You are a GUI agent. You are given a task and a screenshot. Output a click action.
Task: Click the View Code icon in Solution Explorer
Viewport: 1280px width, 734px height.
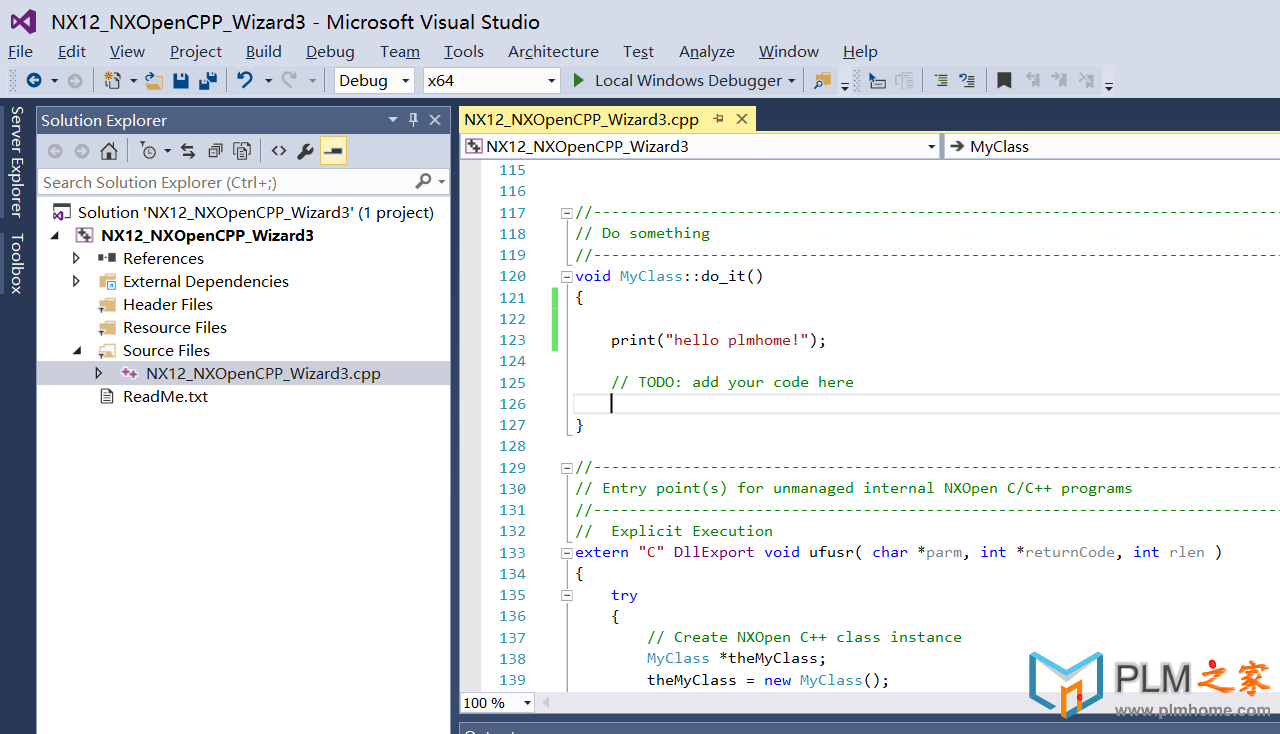[279, 151]
